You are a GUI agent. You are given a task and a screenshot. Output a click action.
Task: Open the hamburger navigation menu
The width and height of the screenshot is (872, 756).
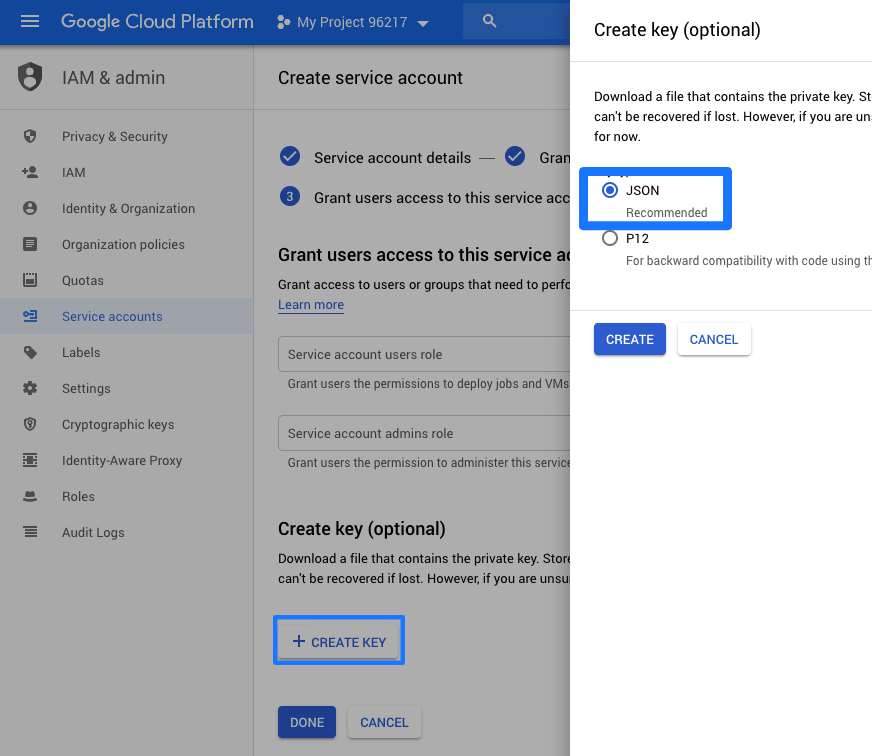[30, 22]
